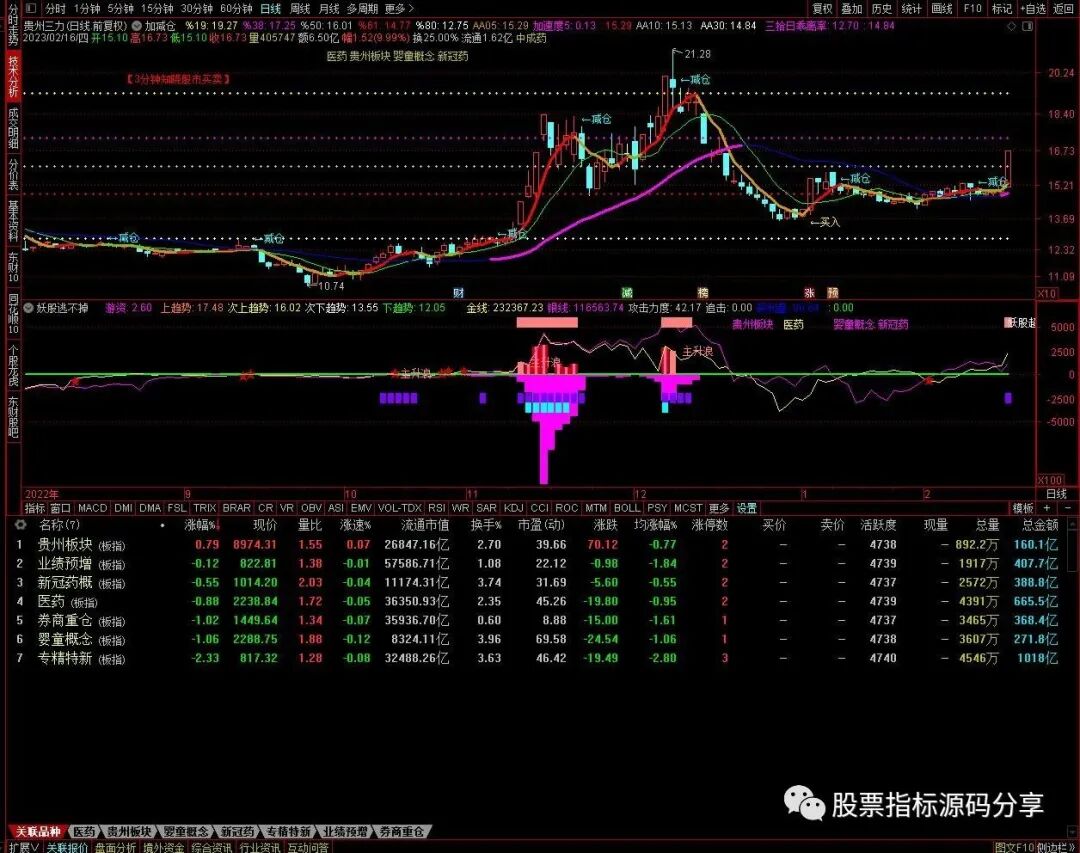Switch to 5分钟 period

(121, 8)
